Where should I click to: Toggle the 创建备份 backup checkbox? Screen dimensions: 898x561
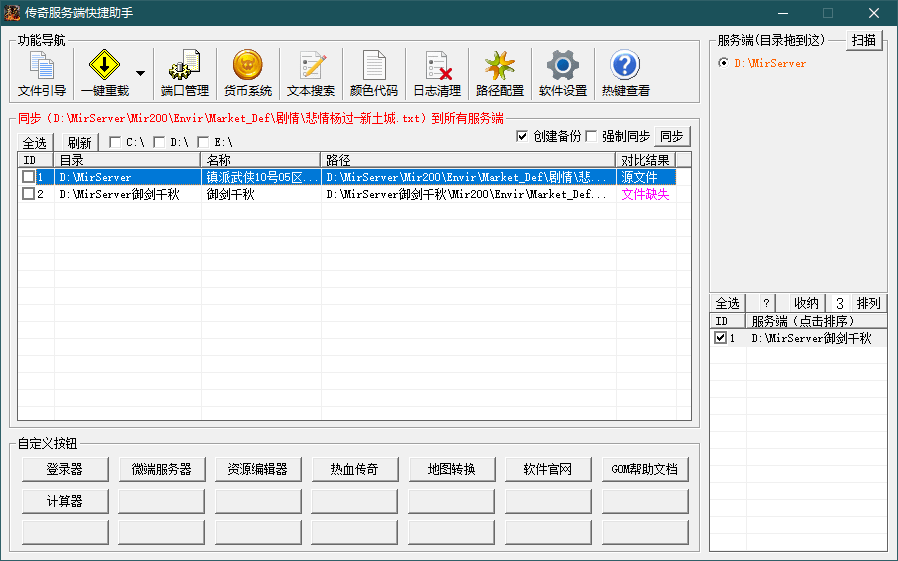[x=522, y=136]
